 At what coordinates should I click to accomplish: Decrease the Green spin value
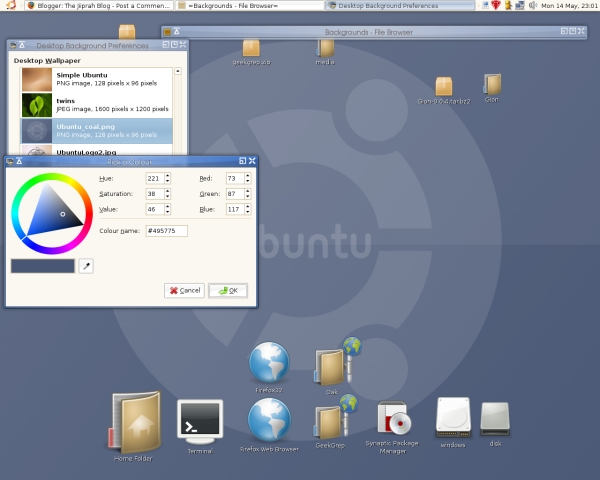pyautogui.click(x=248, y=196)
